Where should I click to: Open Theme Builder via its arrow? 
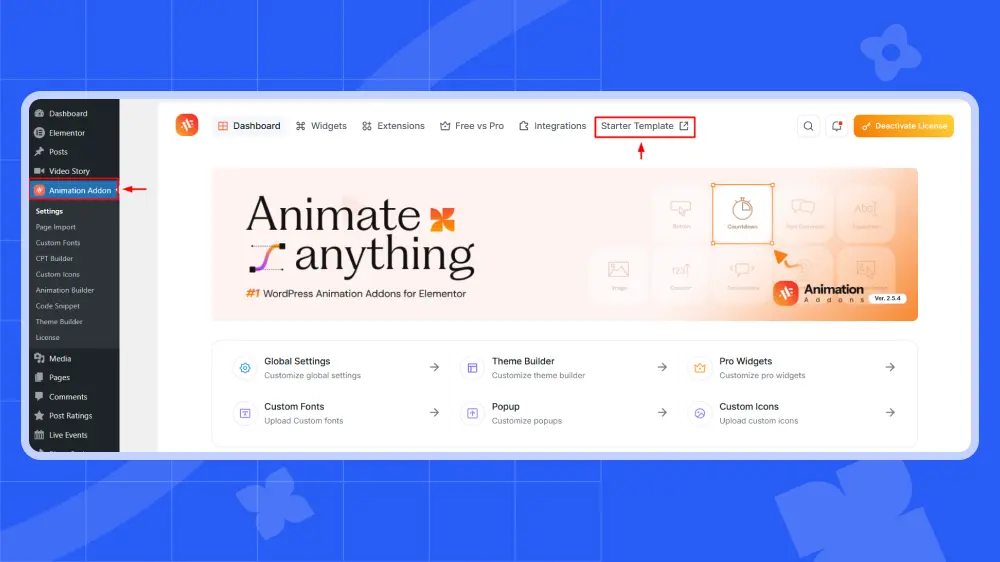click(662, 367)
